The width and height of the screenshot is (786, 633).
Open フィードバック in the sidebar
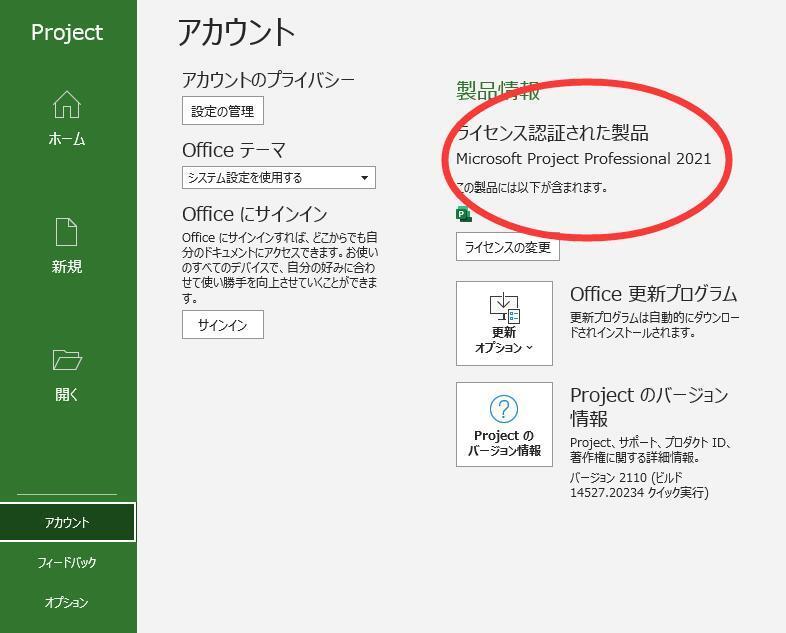pos(67,562)
